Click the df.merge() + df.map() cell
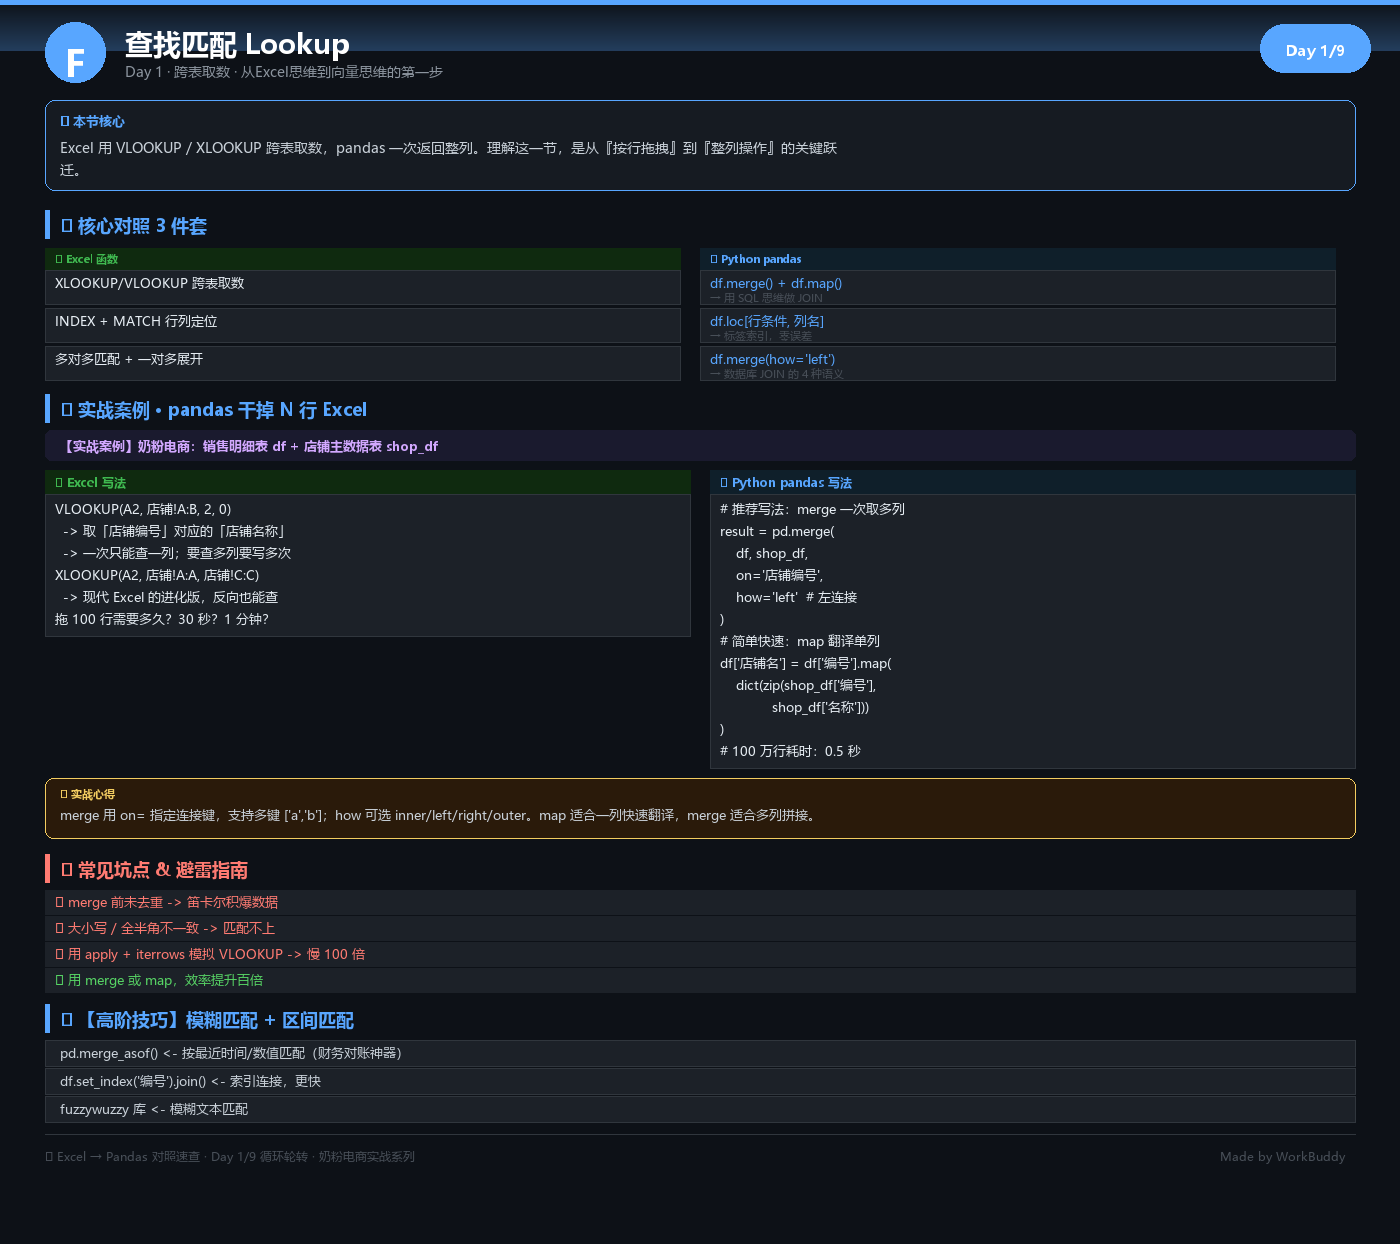This screenshot has height=1244, width=1400. point(1018,287)
